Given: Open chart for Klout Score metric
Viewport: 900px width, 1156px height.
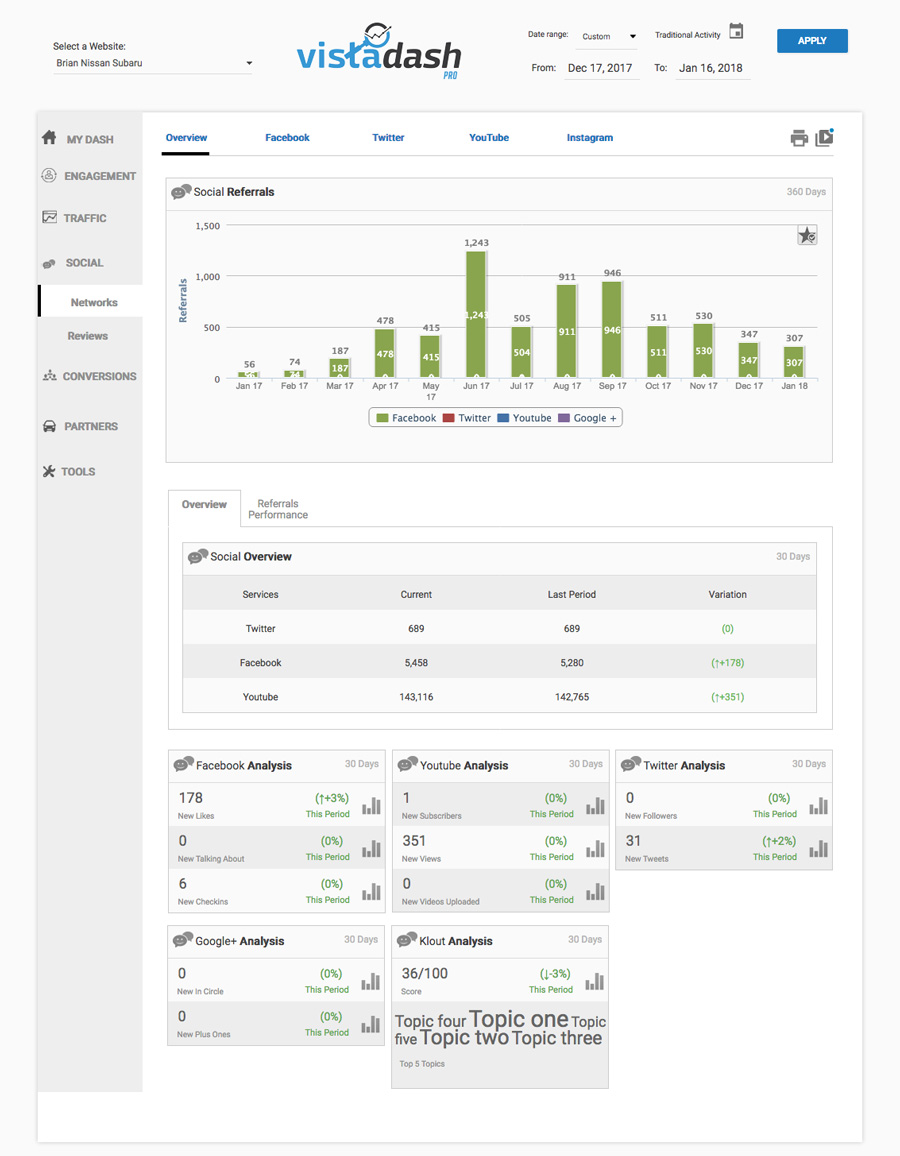Looking at the screenshot, I should (x=595, y=981).
